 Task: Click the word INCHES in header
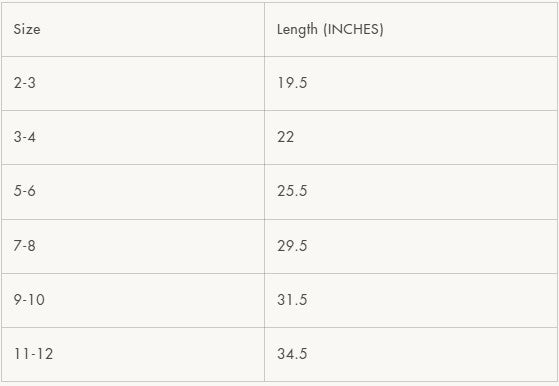(354, 29)
